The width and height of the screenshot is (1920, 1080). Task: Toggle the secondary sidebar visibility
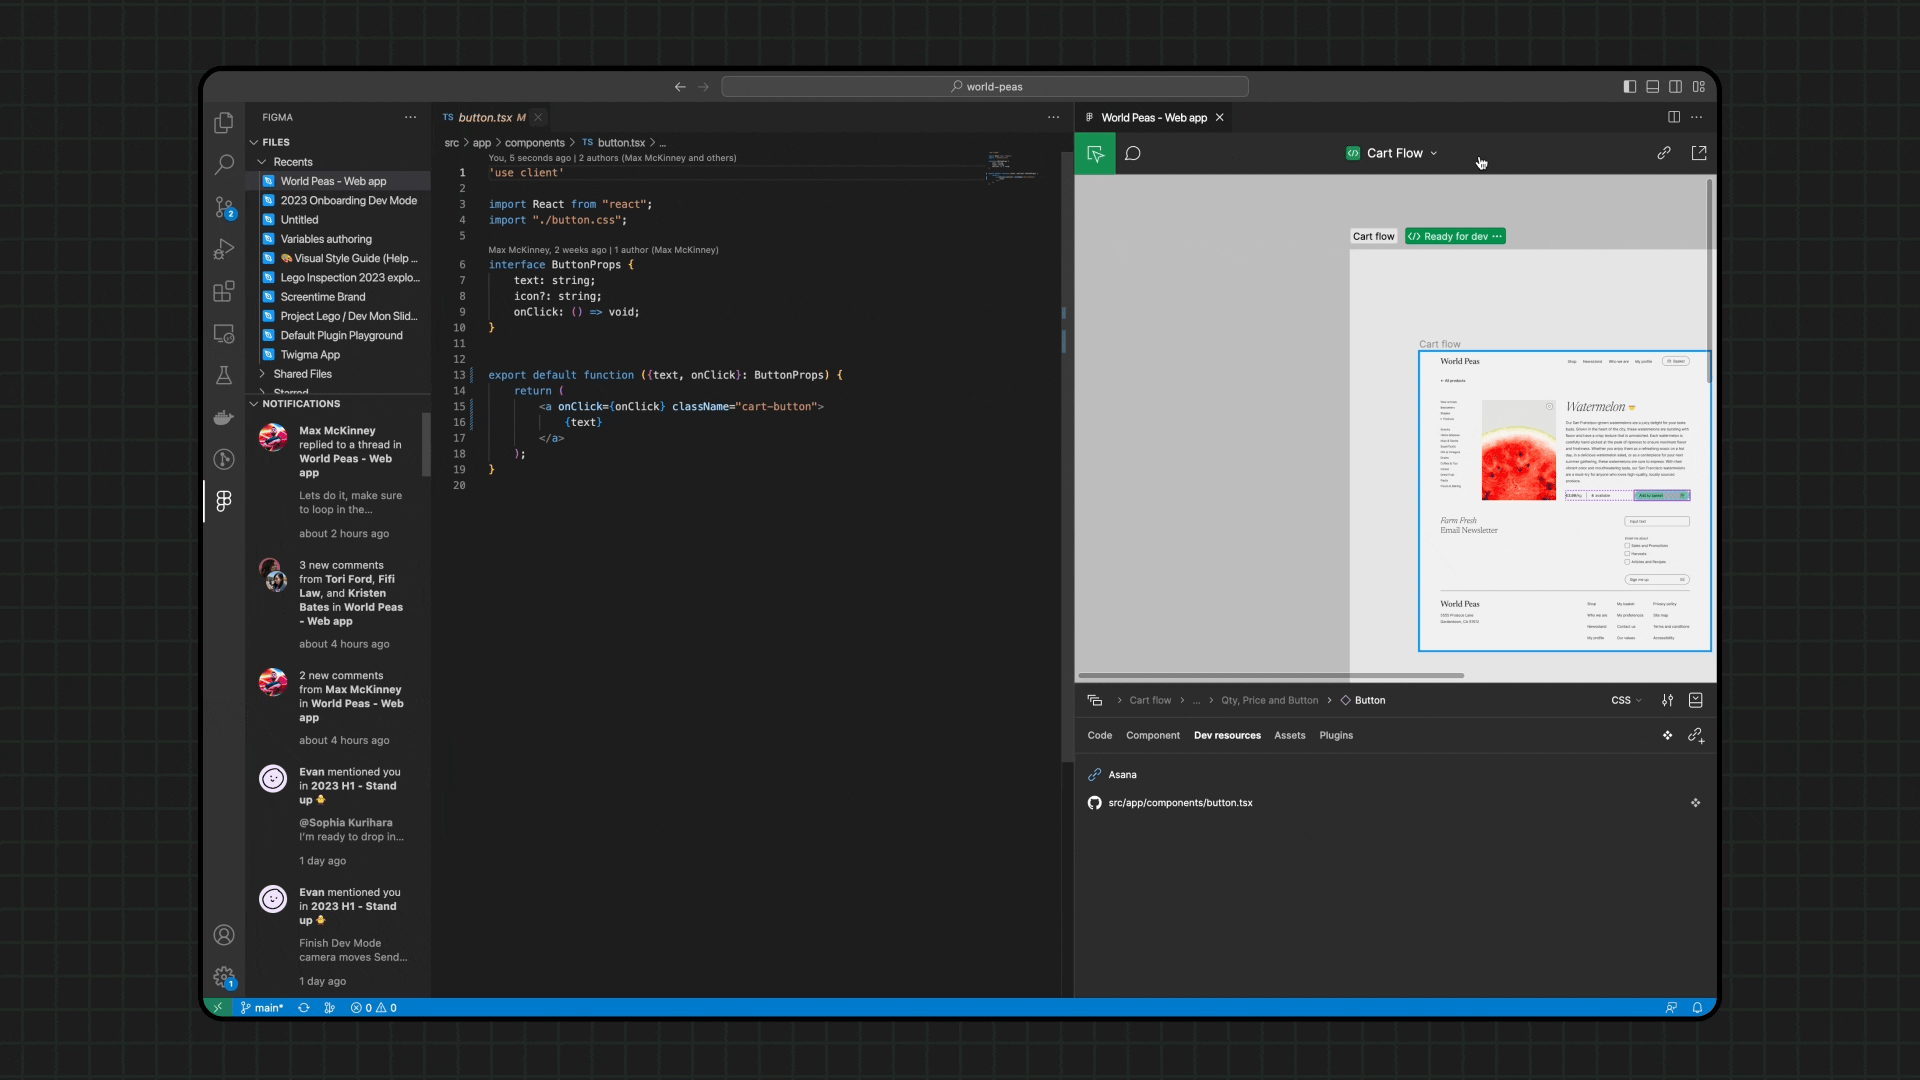[1675, 86]
